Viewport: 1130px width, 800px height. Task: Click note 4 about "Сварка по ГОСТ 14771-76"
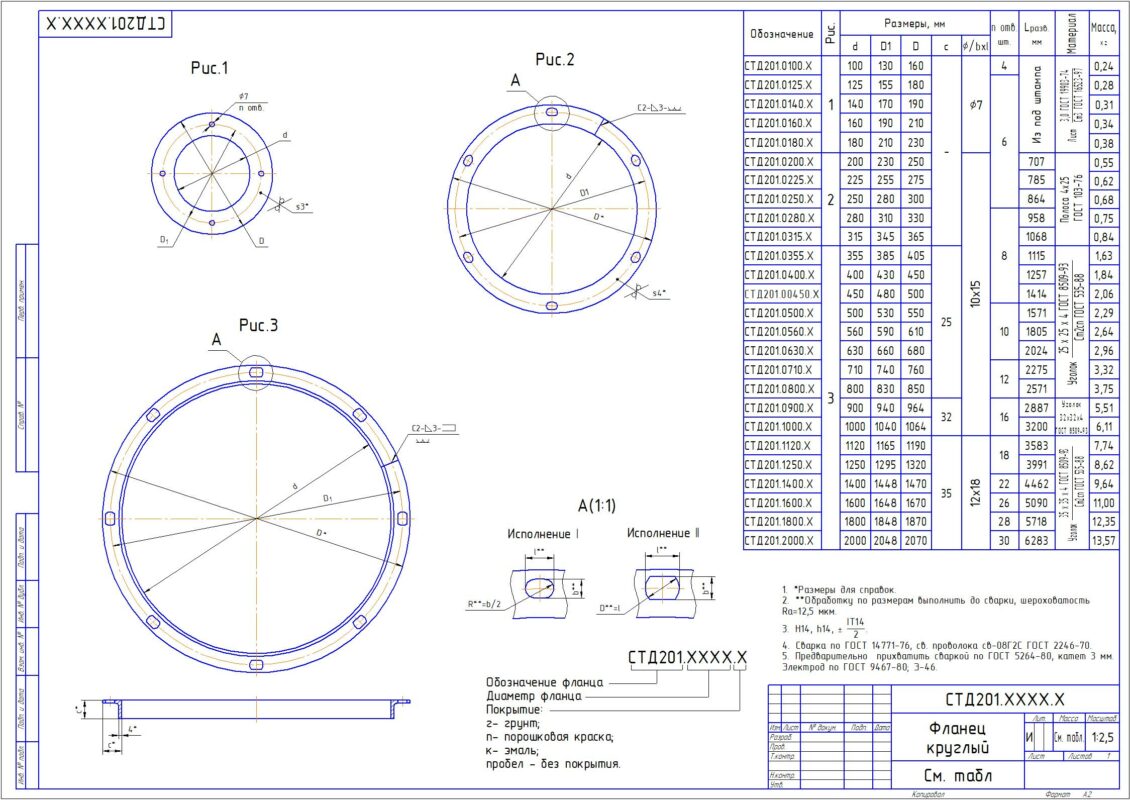(x=938, y=646)
